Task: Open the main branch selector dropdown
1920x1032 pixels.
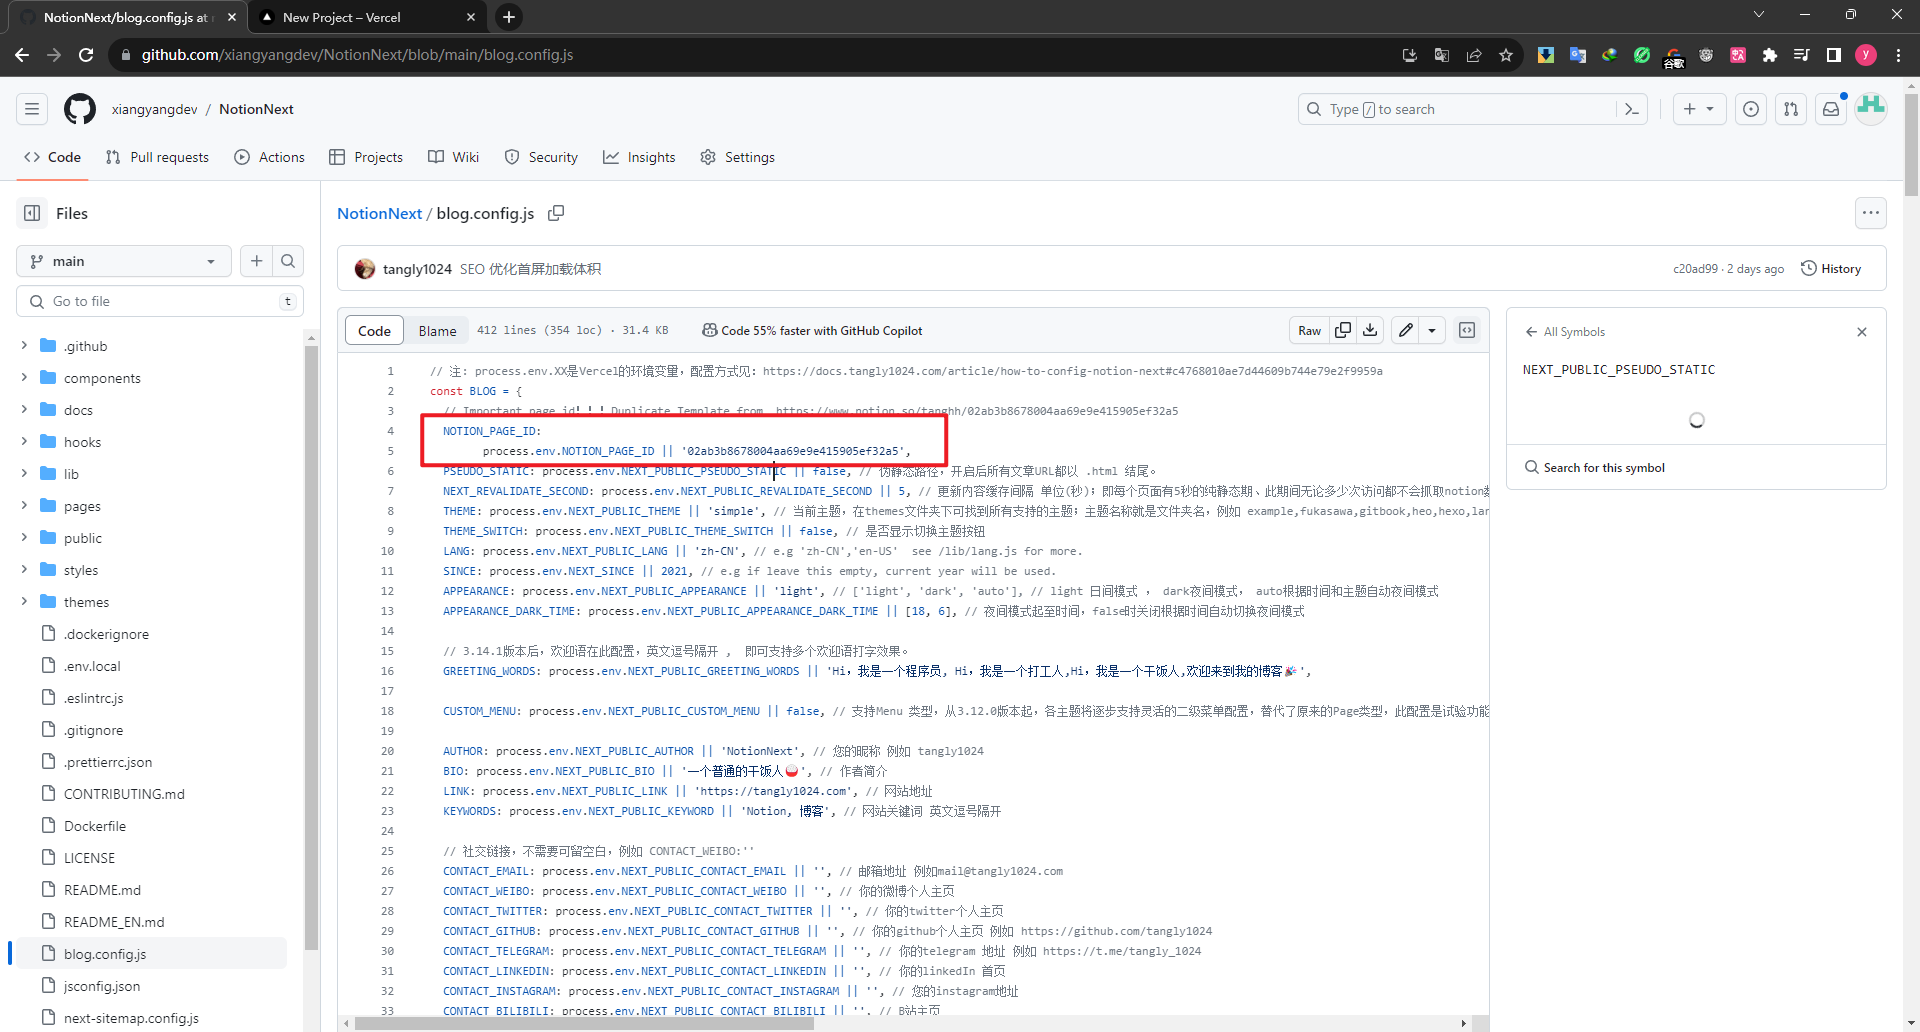Action: pos(124,261)
